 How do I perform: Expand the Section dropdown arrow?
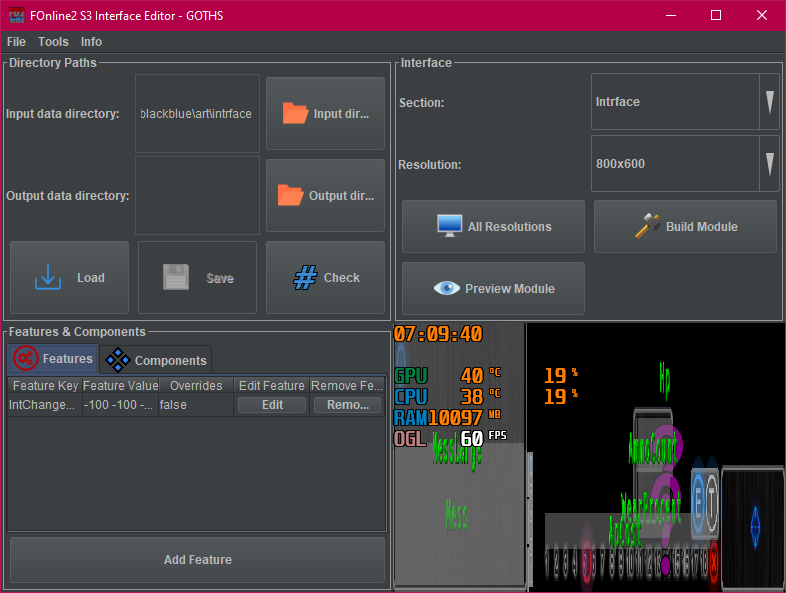coord(769,102)
